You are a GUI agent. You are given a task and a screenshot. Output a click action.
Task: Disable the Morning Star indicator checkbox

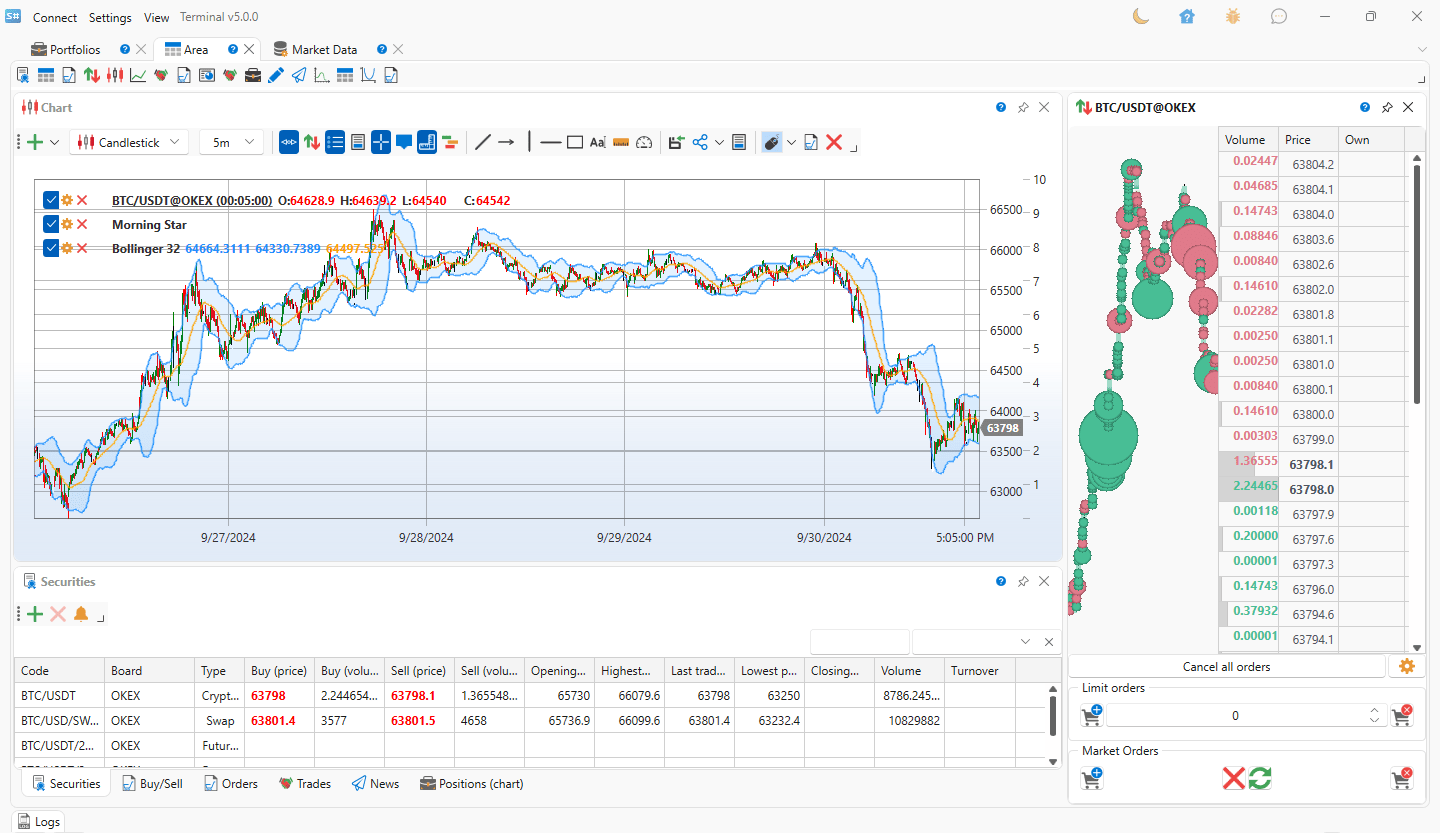51,224
